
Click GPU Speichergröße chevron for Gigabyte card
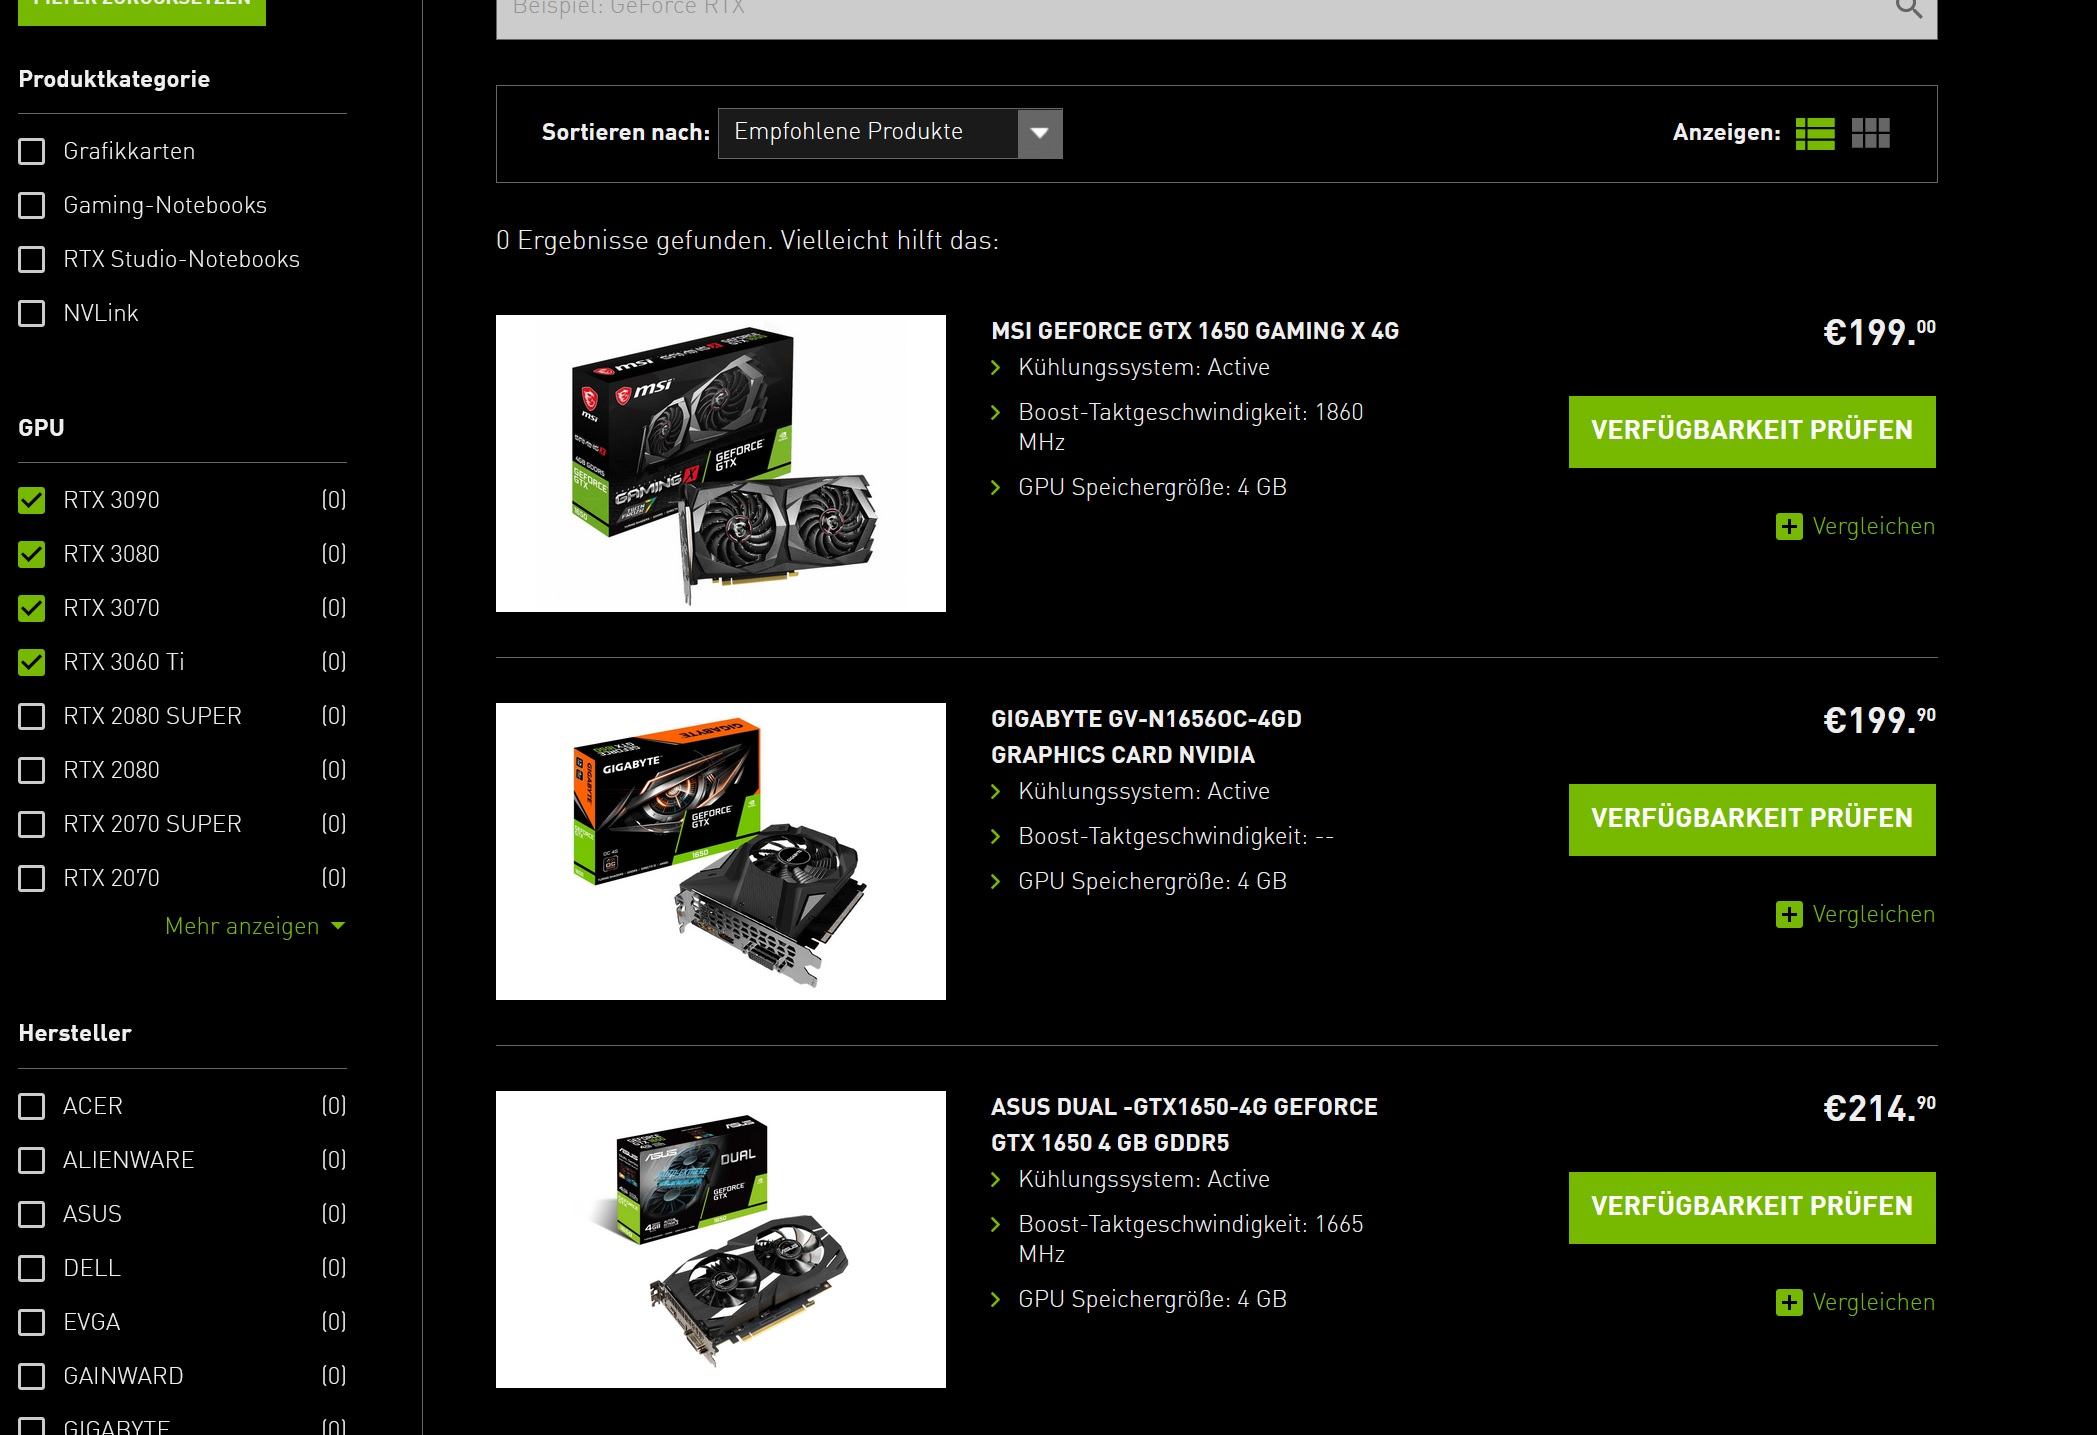(x=996, y=882)
